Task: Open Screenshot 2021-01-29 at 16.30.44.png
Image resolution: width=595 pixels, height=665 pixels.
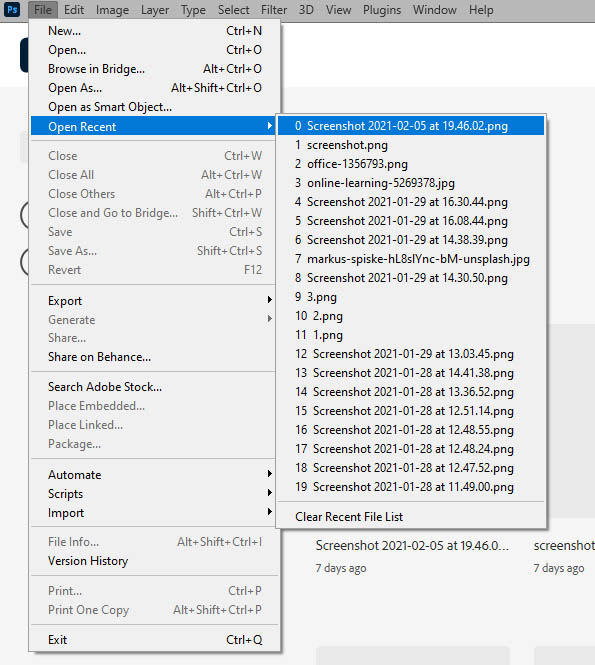Action: [411, 202]
